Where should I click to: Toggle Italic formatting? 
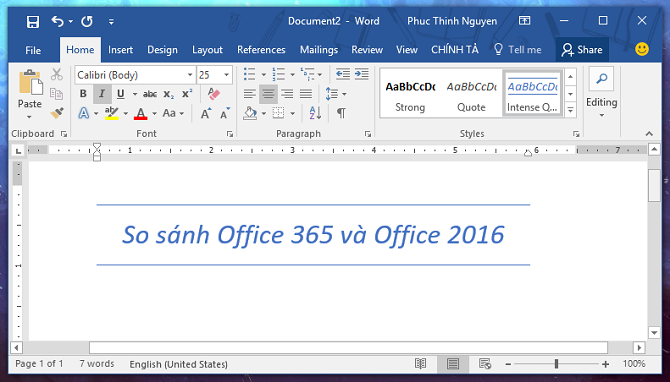point(102,94)
